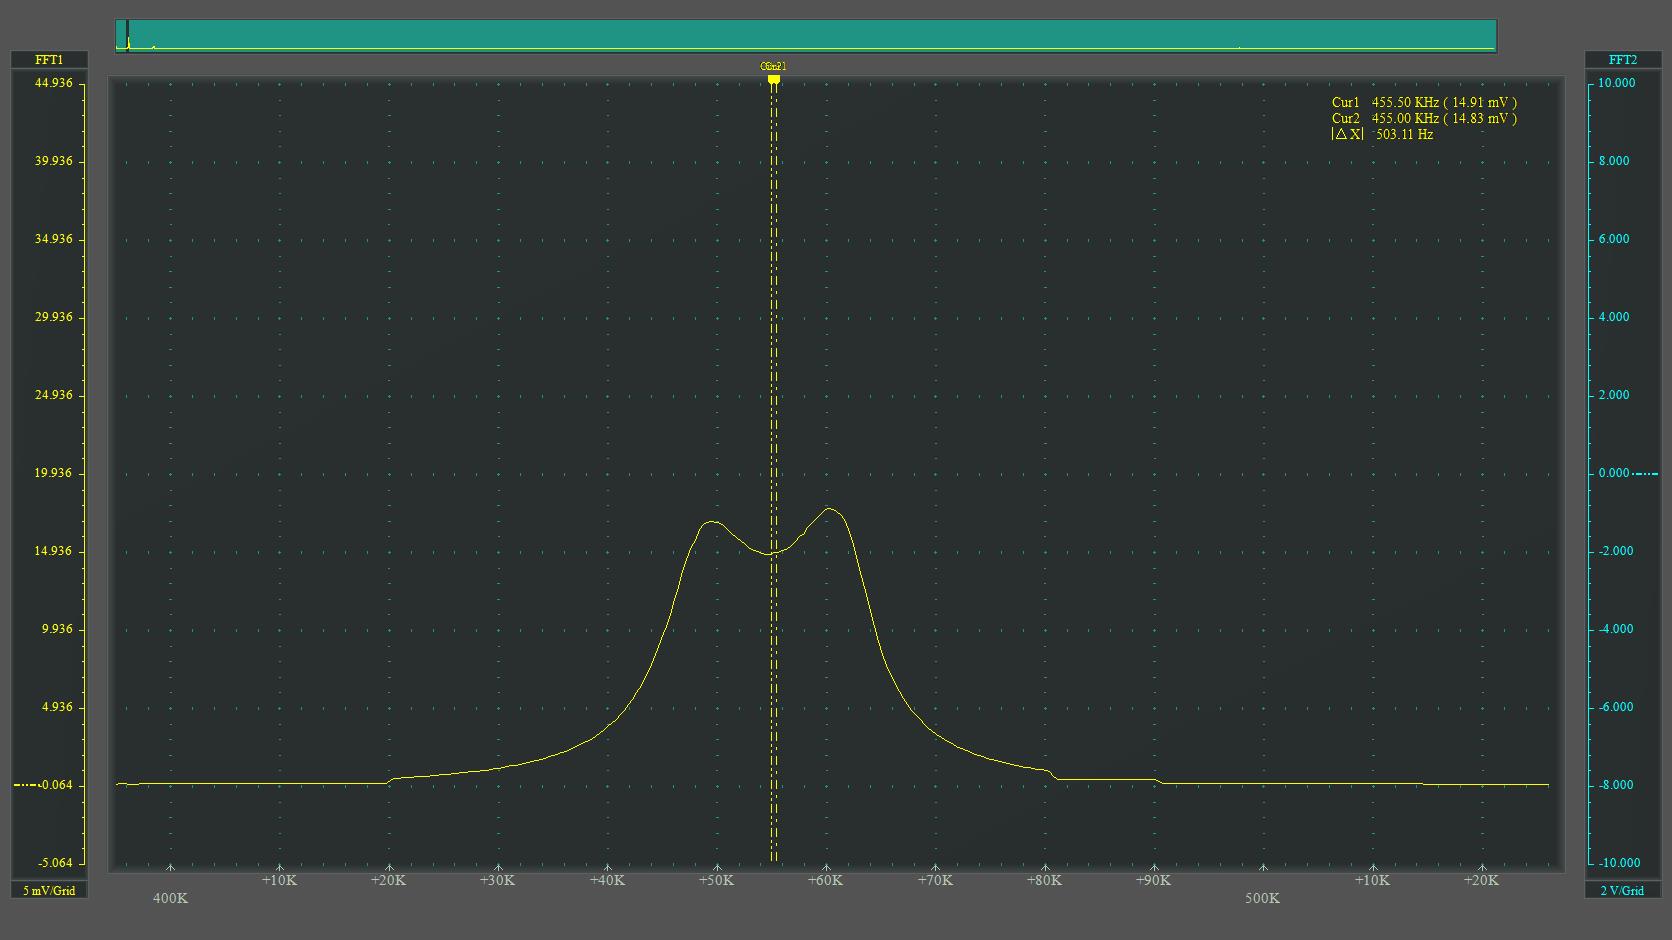
Task: Click the teal overview waveform bar
Action: pos(805,35)
